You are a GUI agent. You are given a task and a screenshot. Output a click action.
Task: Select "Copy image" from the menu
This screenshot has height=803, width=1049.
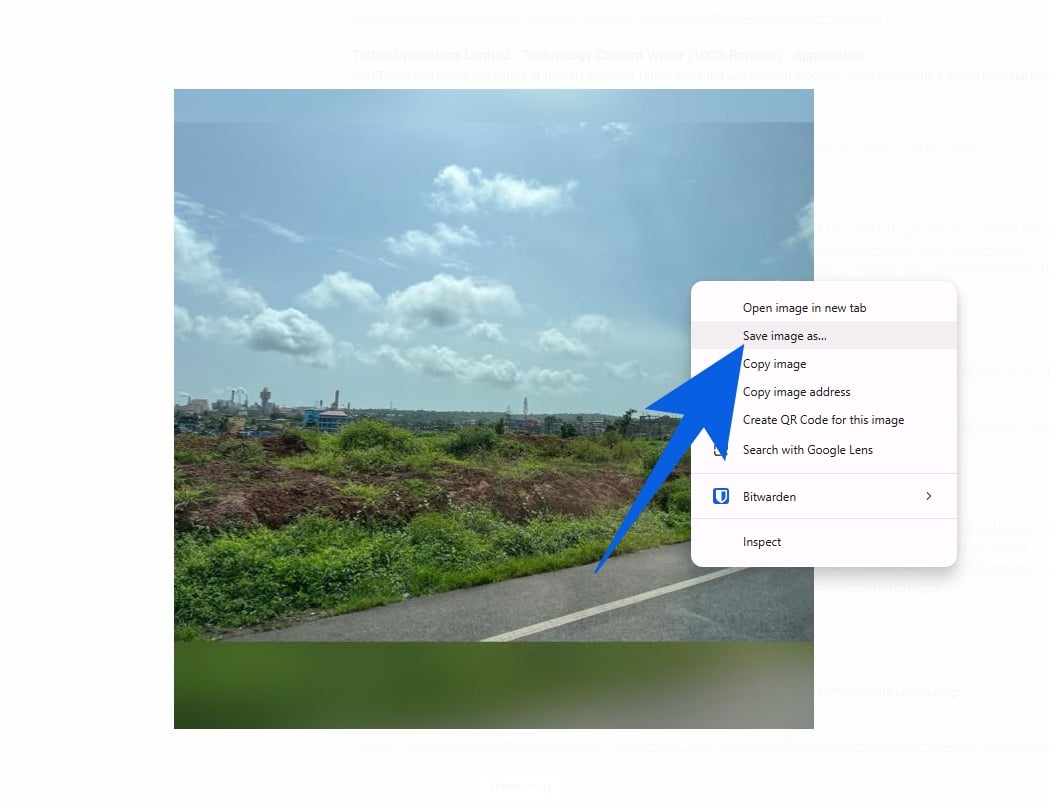(x=774, y=363)
